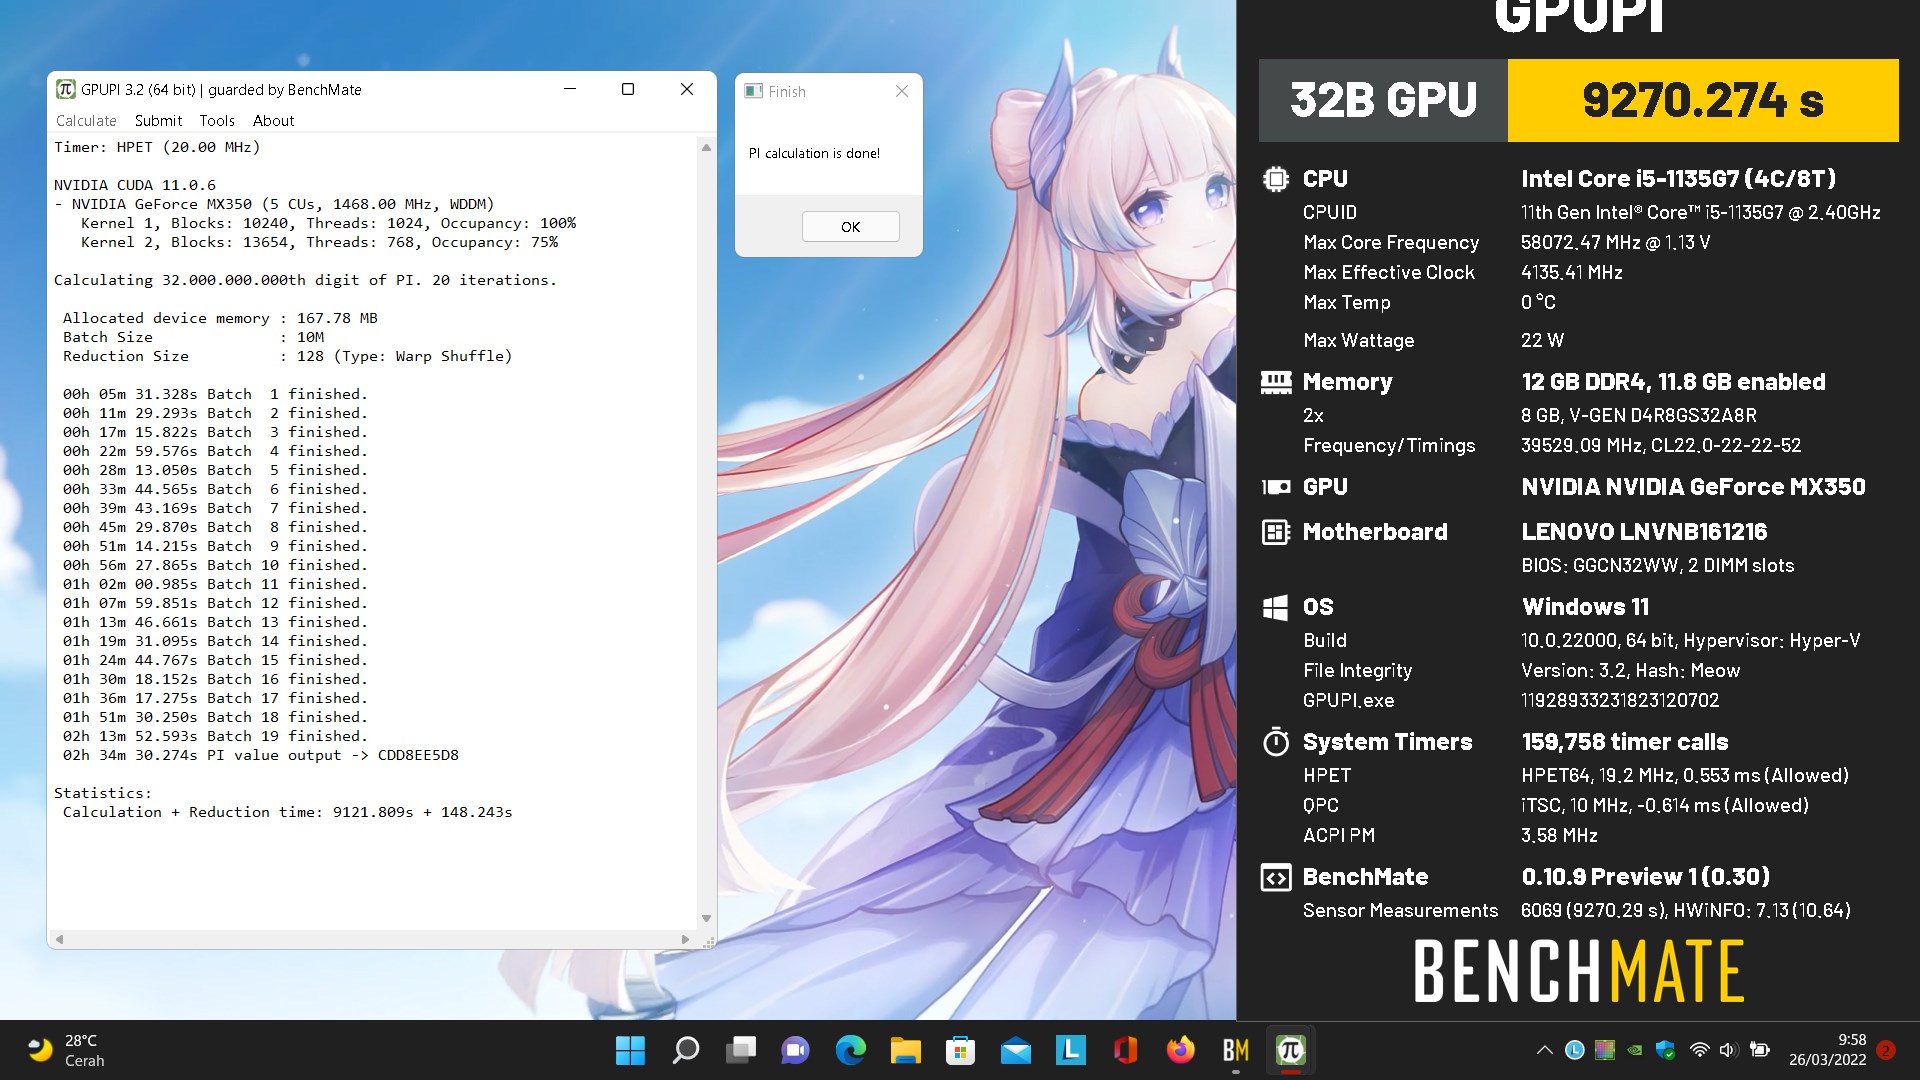The height and width of the screenshot is (1080, 1920).
Task: Open Microsoft Store from taskbar
Action: 961,1050
